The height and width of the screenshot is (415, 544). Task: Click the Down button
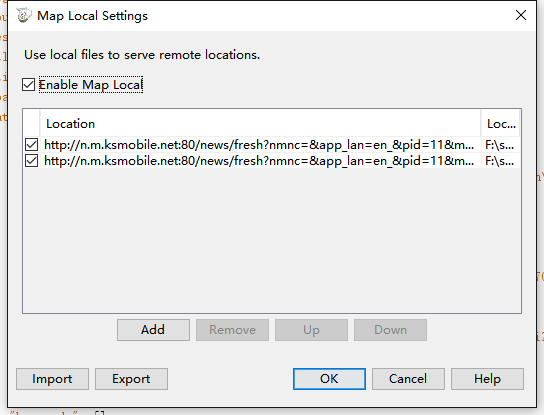pyautogui.click(x=391, y=330)
